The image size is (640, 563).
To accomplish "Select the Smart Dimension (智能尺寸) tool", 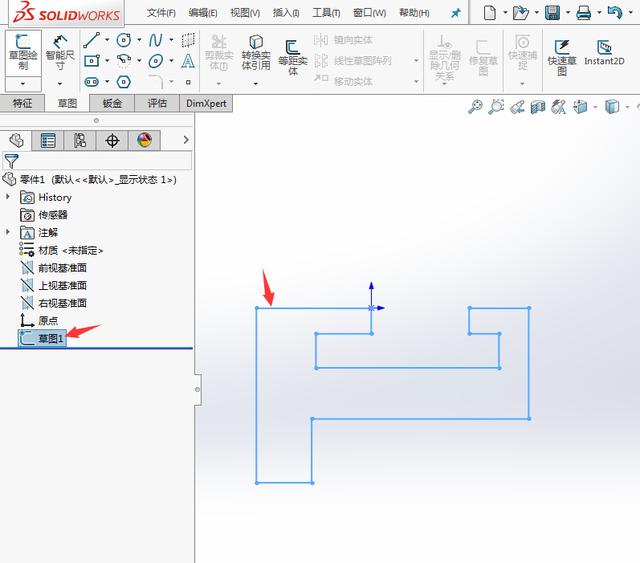I will click(60, 53).
